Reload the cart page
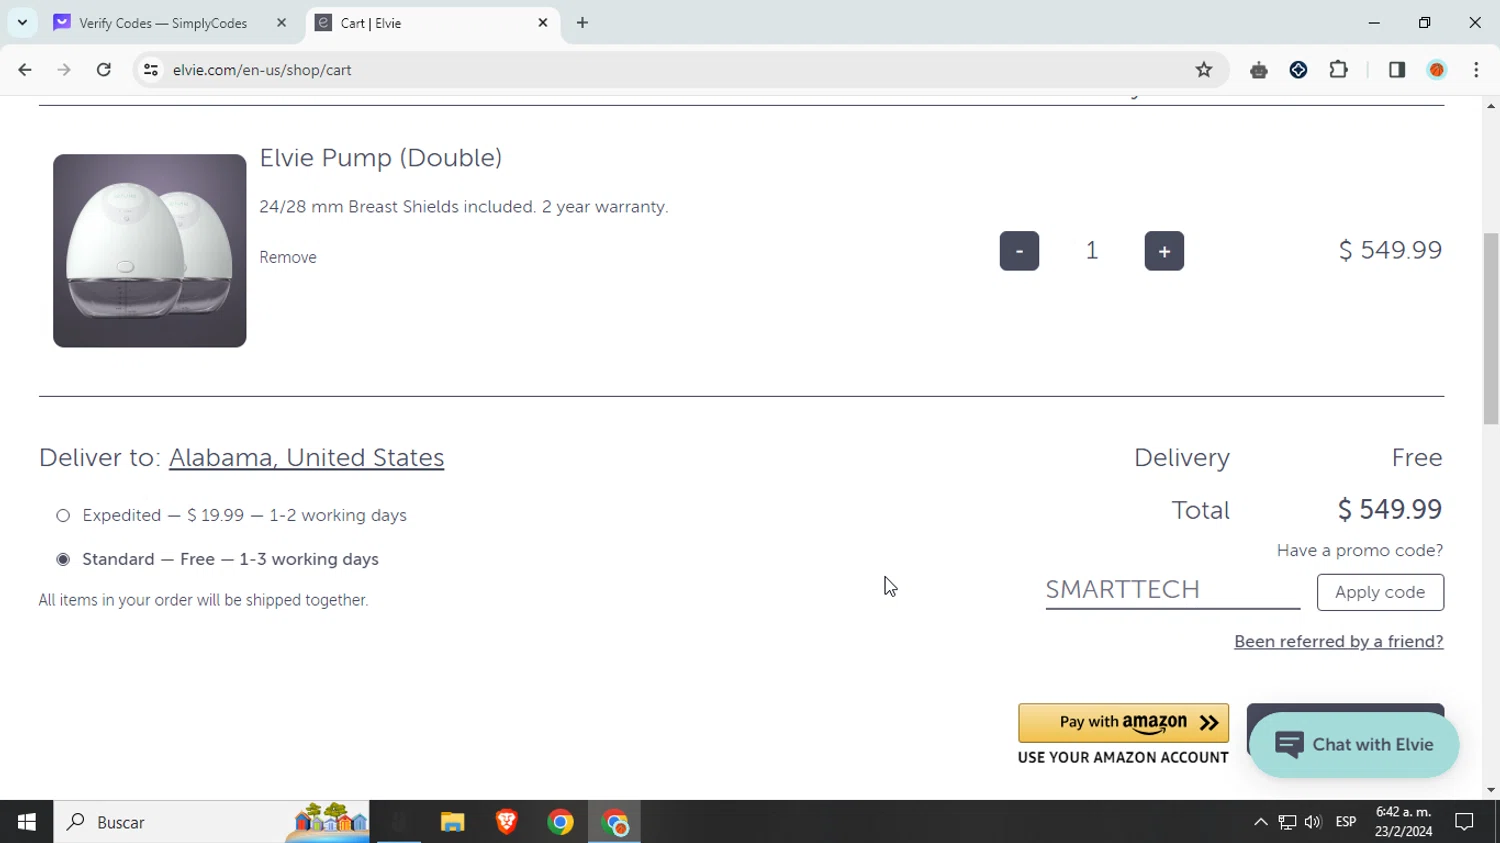This screenshot has height=843, width=1500. pos(104,70)
